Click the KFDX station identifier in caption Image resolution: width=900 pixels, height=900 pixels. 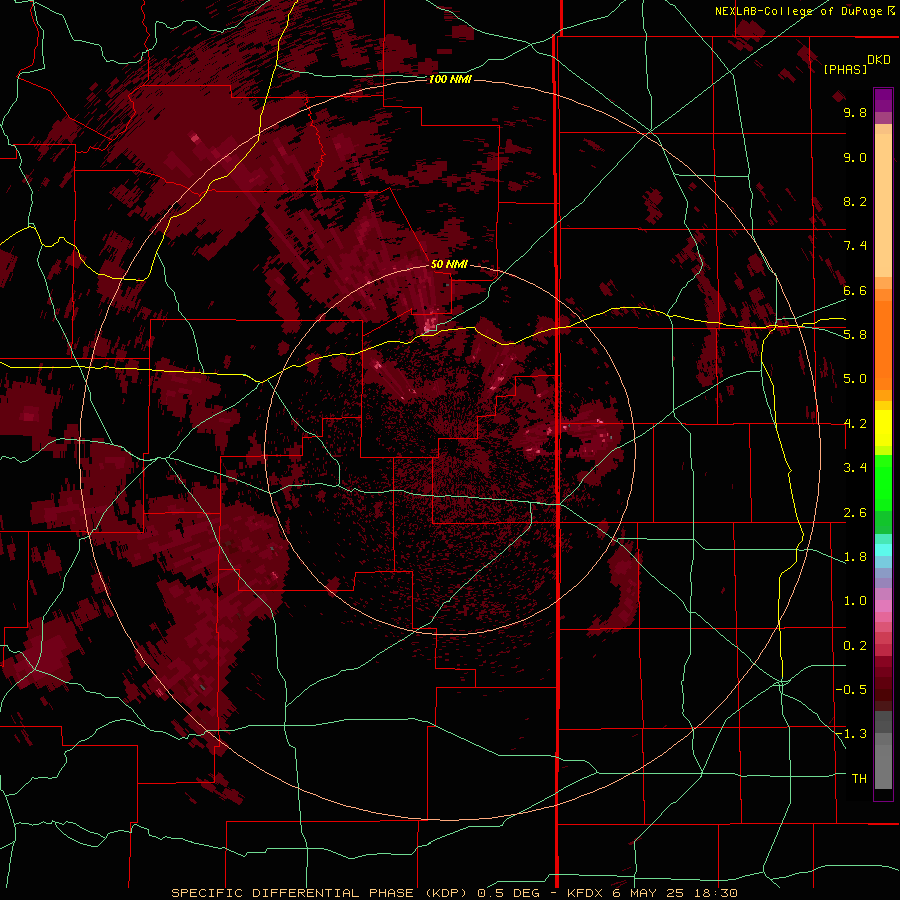tap(585, 893)
